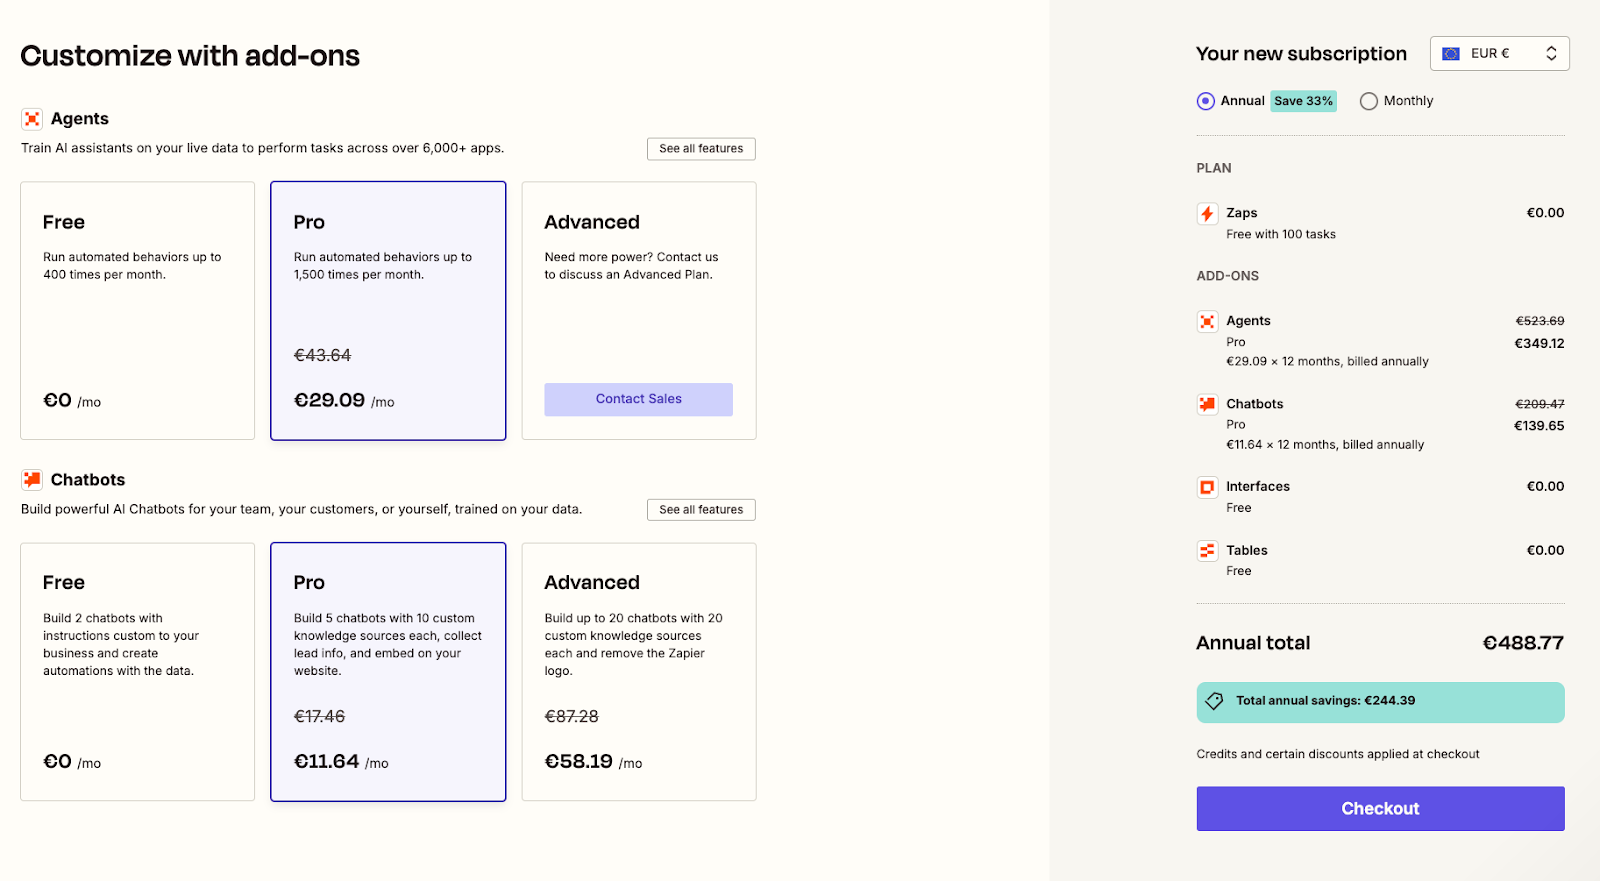Viewport: 1600px width, 881px height.
Task: Click the Zaps lightning icon in plan summary
Action: [x=1207, y=214]
